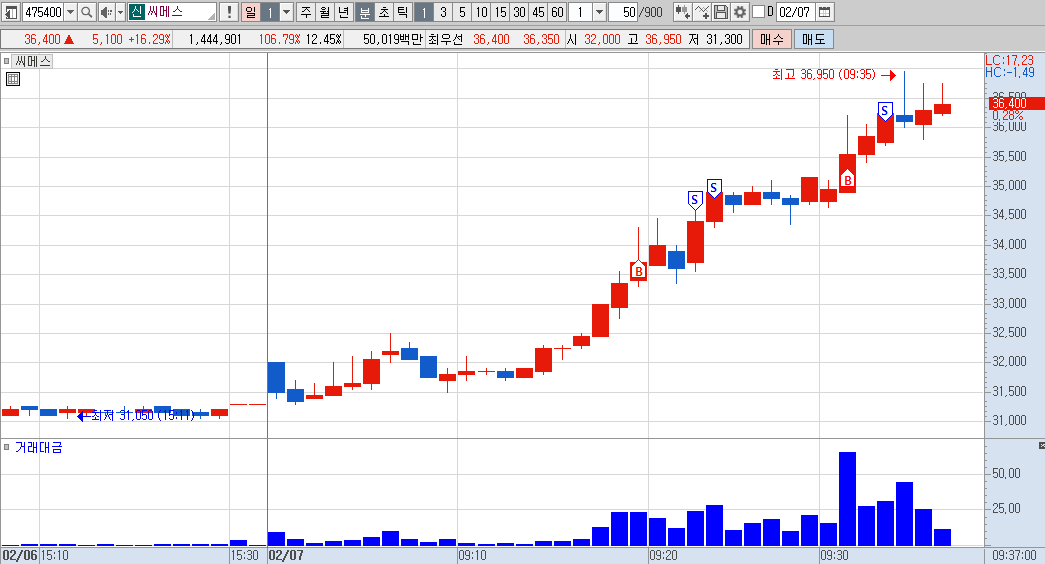Expand the stock code 475400 dropdown
1045x564 pixels.
71,12
